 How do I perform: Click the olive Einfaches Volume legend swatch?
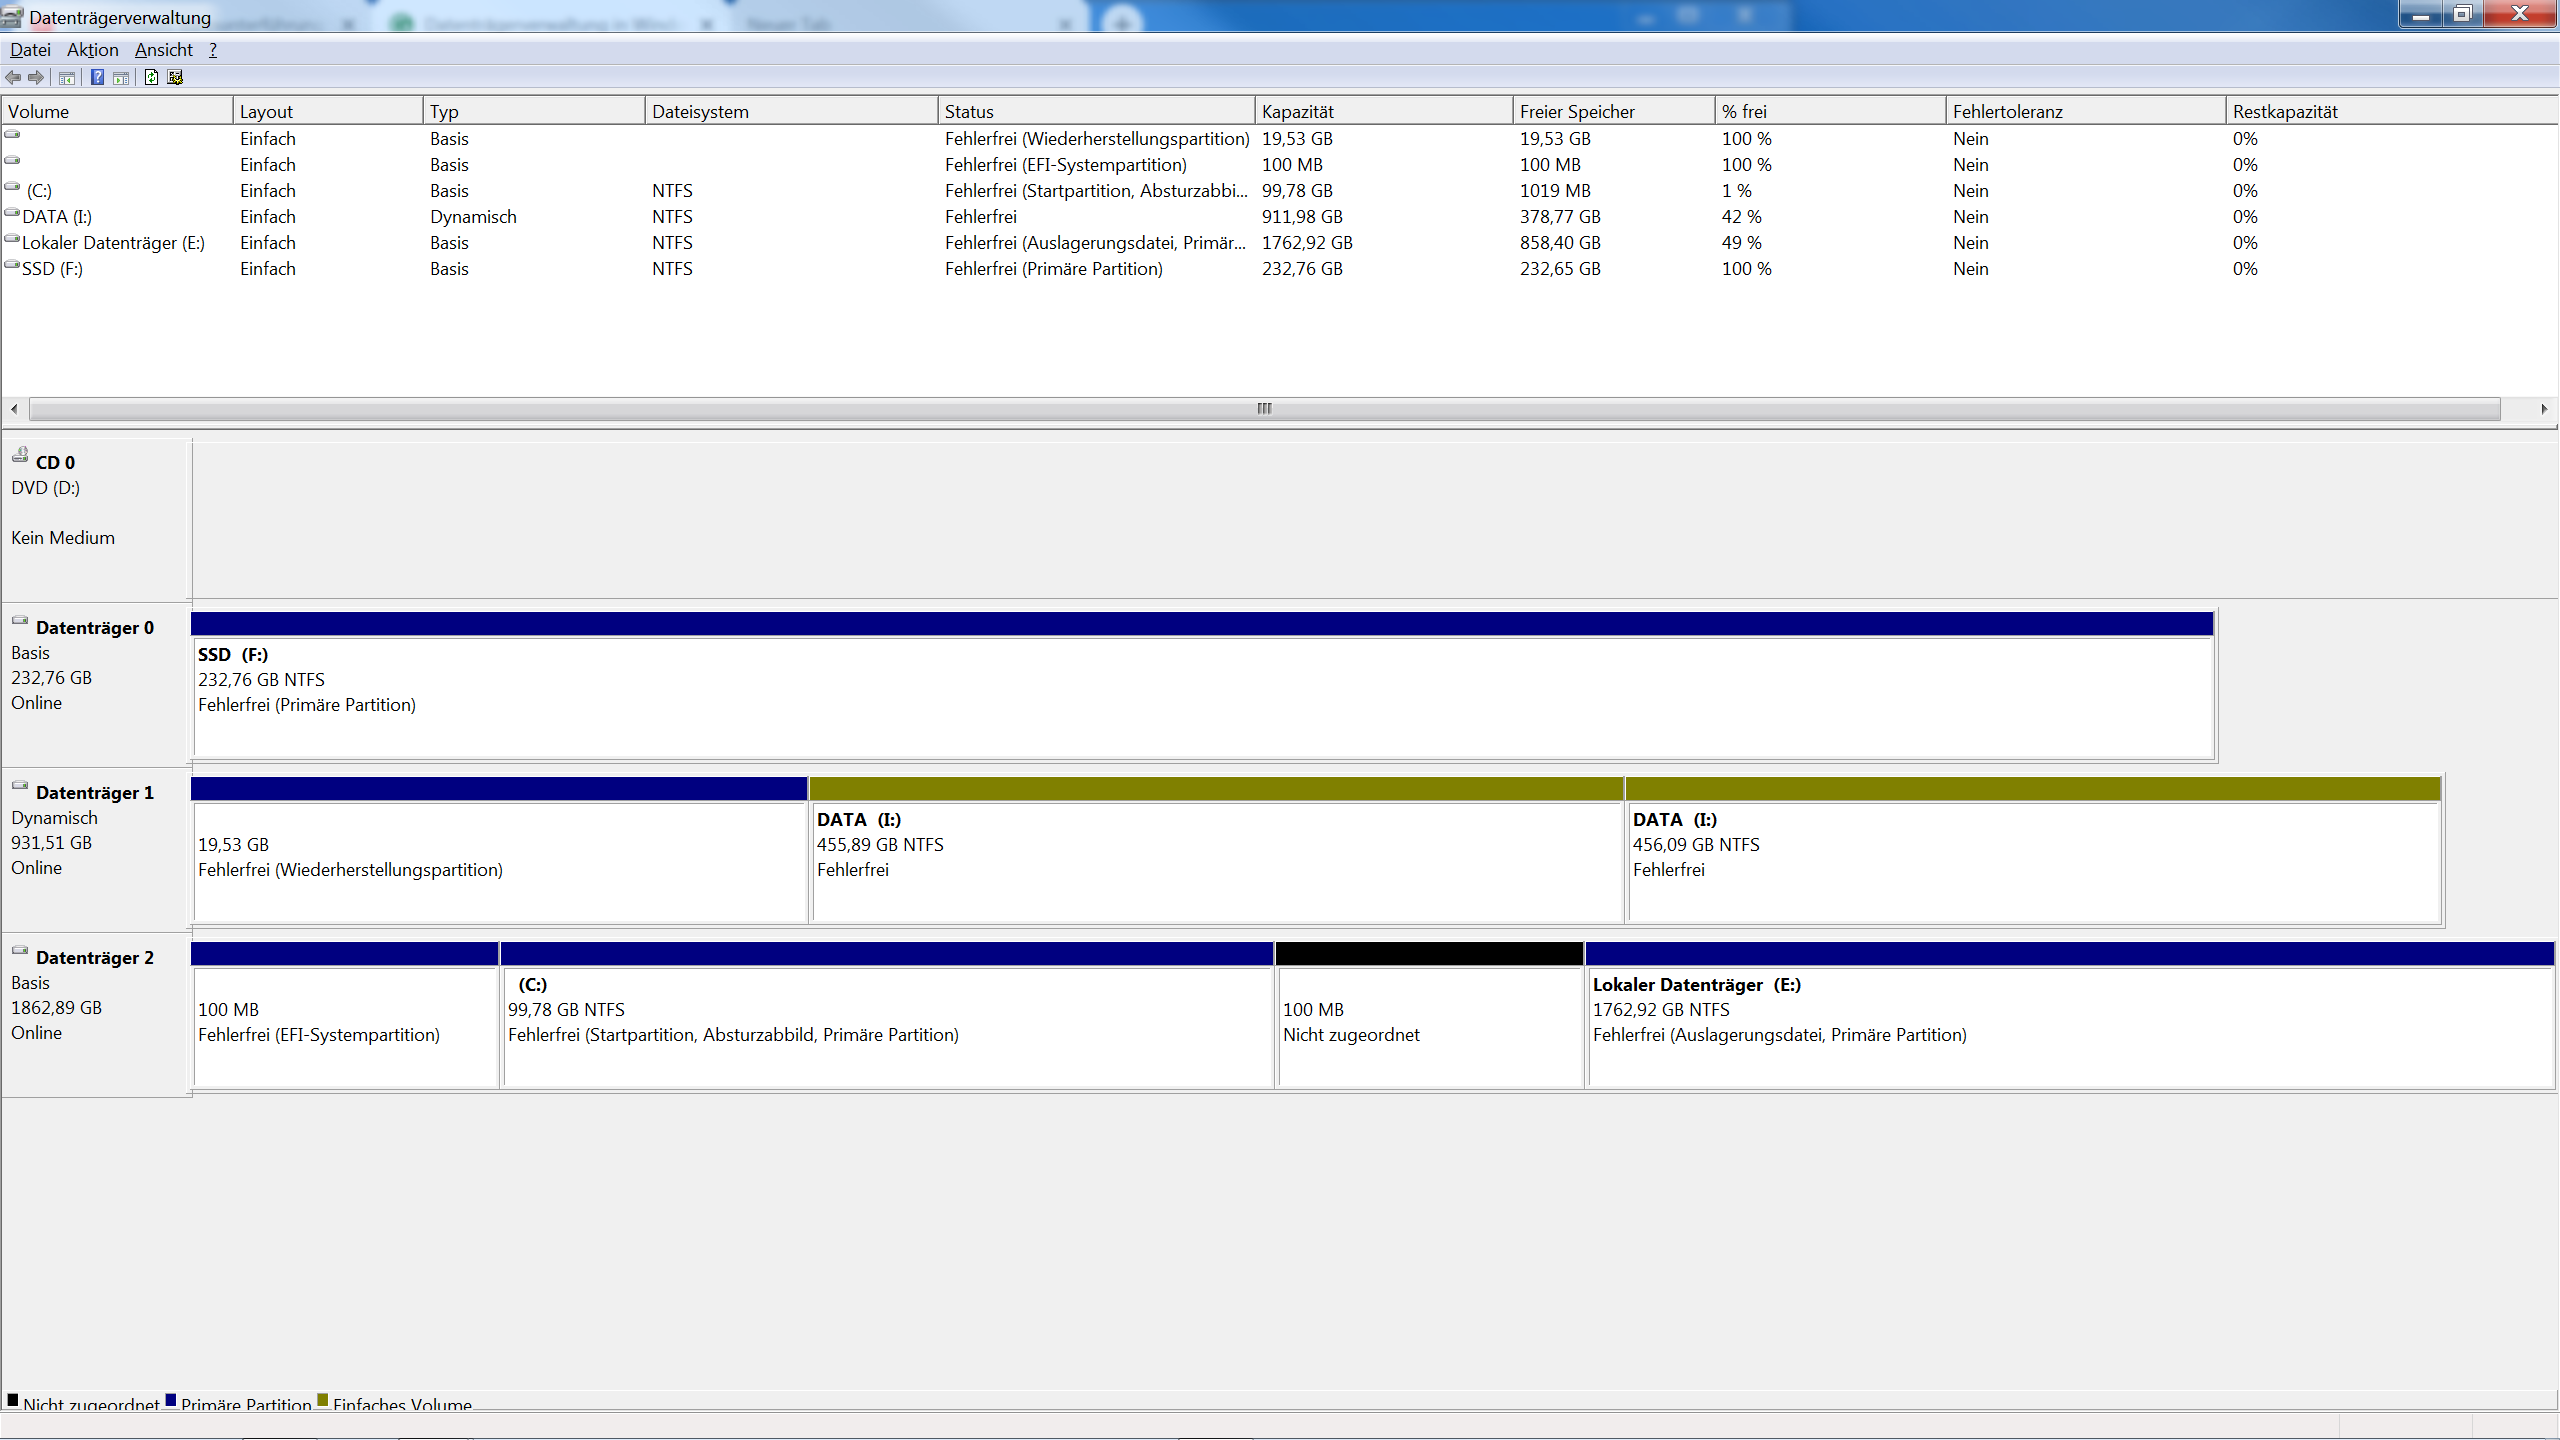tap(322, 1400)
